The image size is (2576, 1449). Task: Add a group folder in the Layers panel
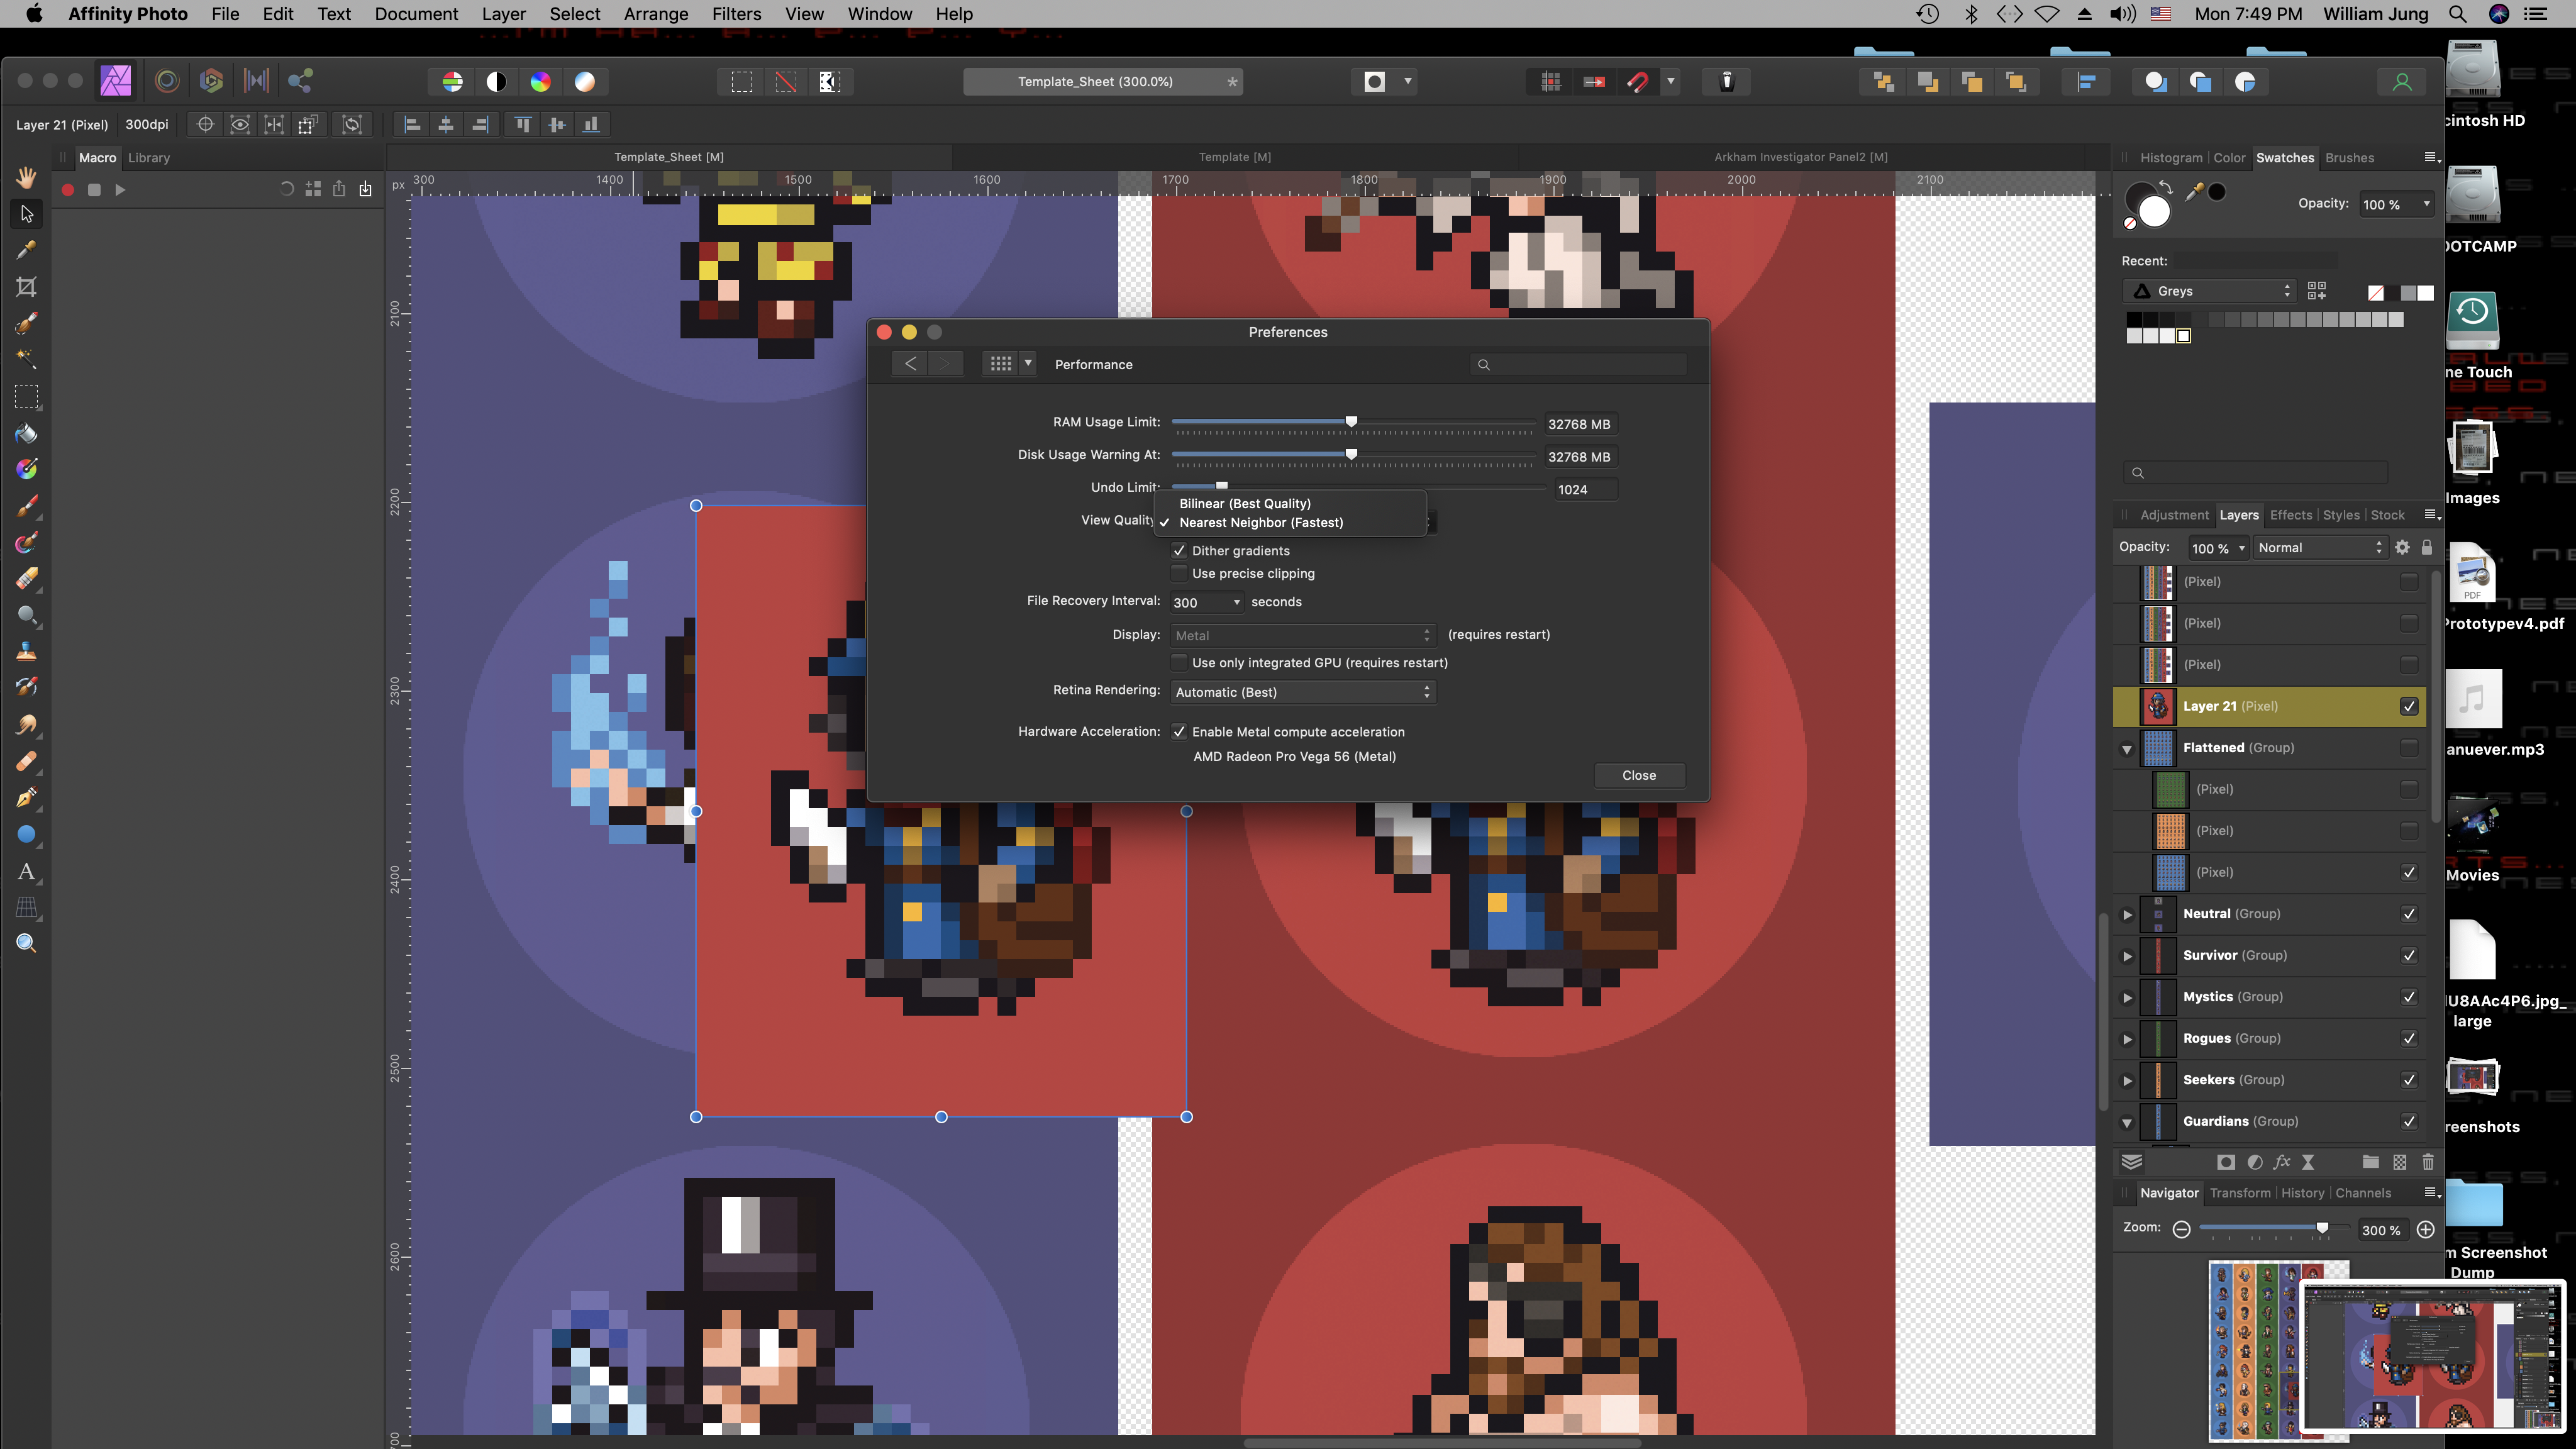[2370, 1162]
